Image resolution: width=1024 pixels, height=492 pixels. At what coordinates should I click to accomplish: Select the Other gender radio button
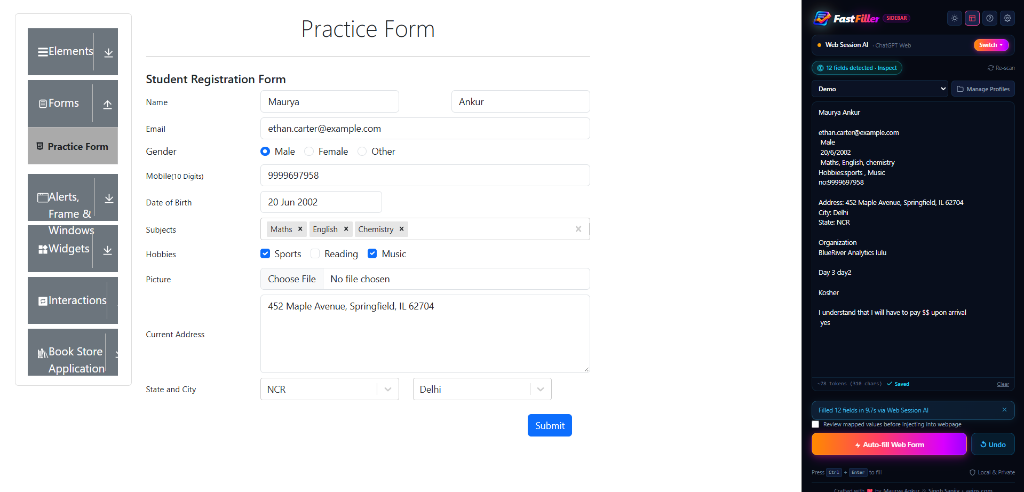(x=362, y=152)
